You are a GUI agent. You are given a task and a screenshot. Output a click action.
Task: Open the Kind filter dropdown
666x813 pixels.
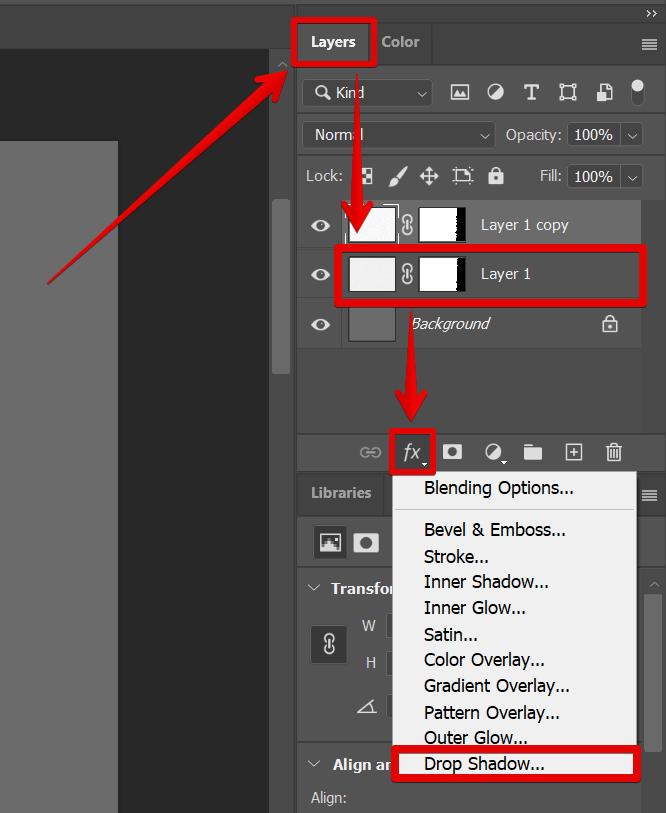pyautogui.click(x=367, y=92)
